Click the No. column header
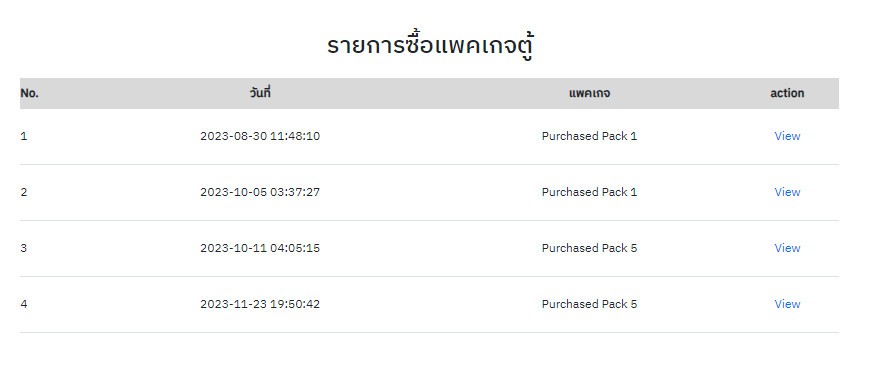The width and height of the screenshot is (878, 392). [29, 93]
